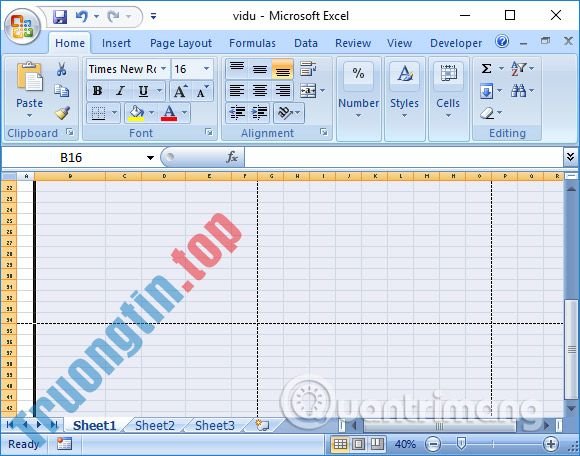
Task: Switch to the Developer tab
Action: (456, 43)
